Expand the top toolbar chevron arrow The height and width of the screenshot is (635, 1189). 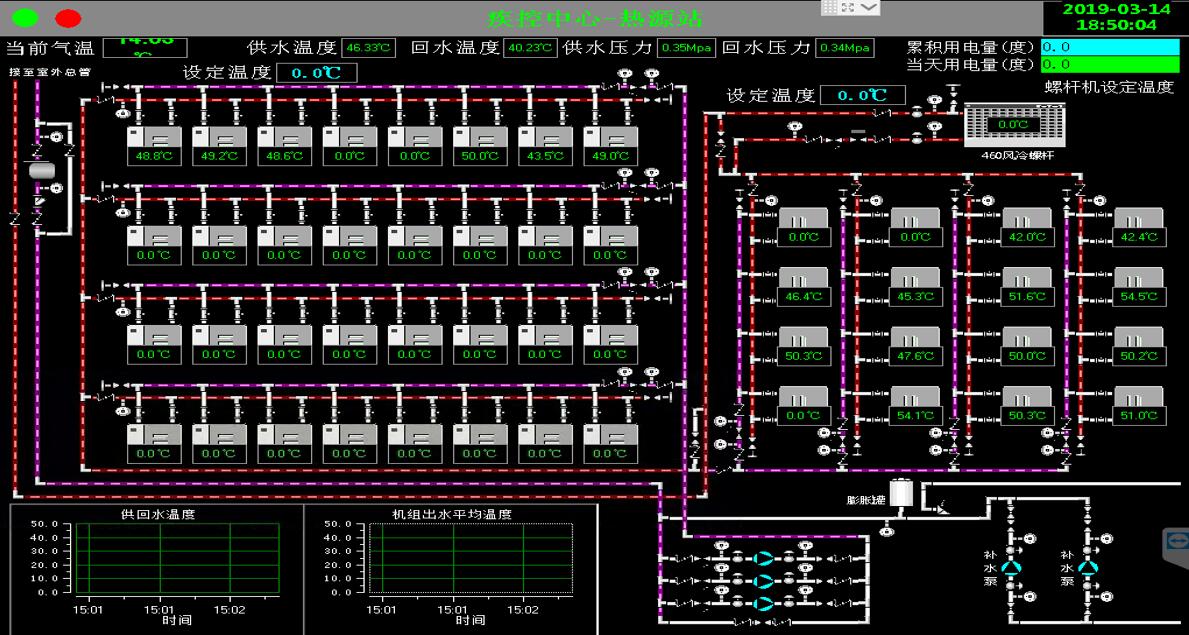[868, 7]
